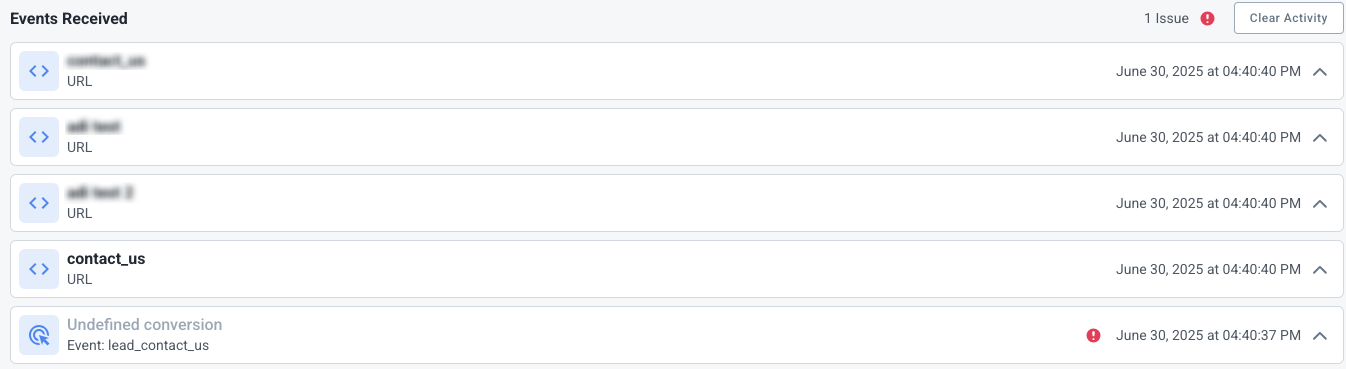This screenshot has width=1346, height=369.
Task: Click the Clear Activity button
Action: [1288, 18]
